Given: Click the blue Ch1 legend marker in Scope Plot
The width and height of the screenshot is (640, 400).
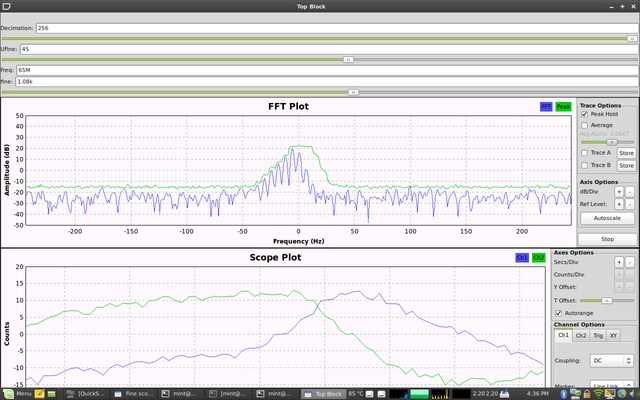Looking at the screenshot, I should [522, 258].
